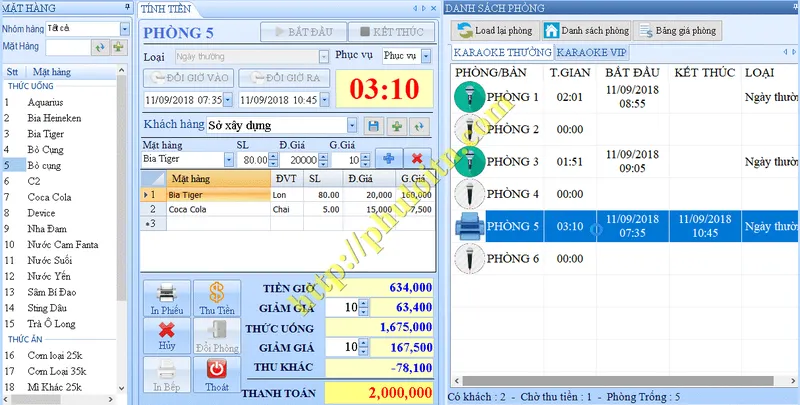Open start time 07:35 date dropdown

point(228,100)
